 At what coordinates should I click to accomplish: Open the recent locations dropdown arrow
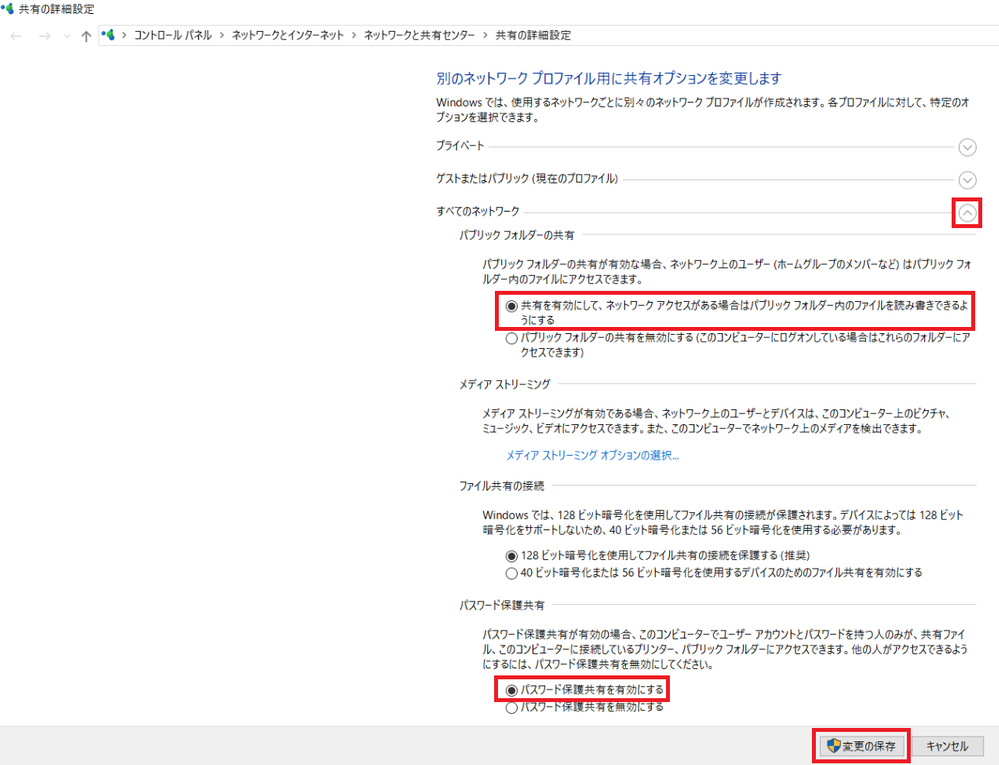[67, 36]
